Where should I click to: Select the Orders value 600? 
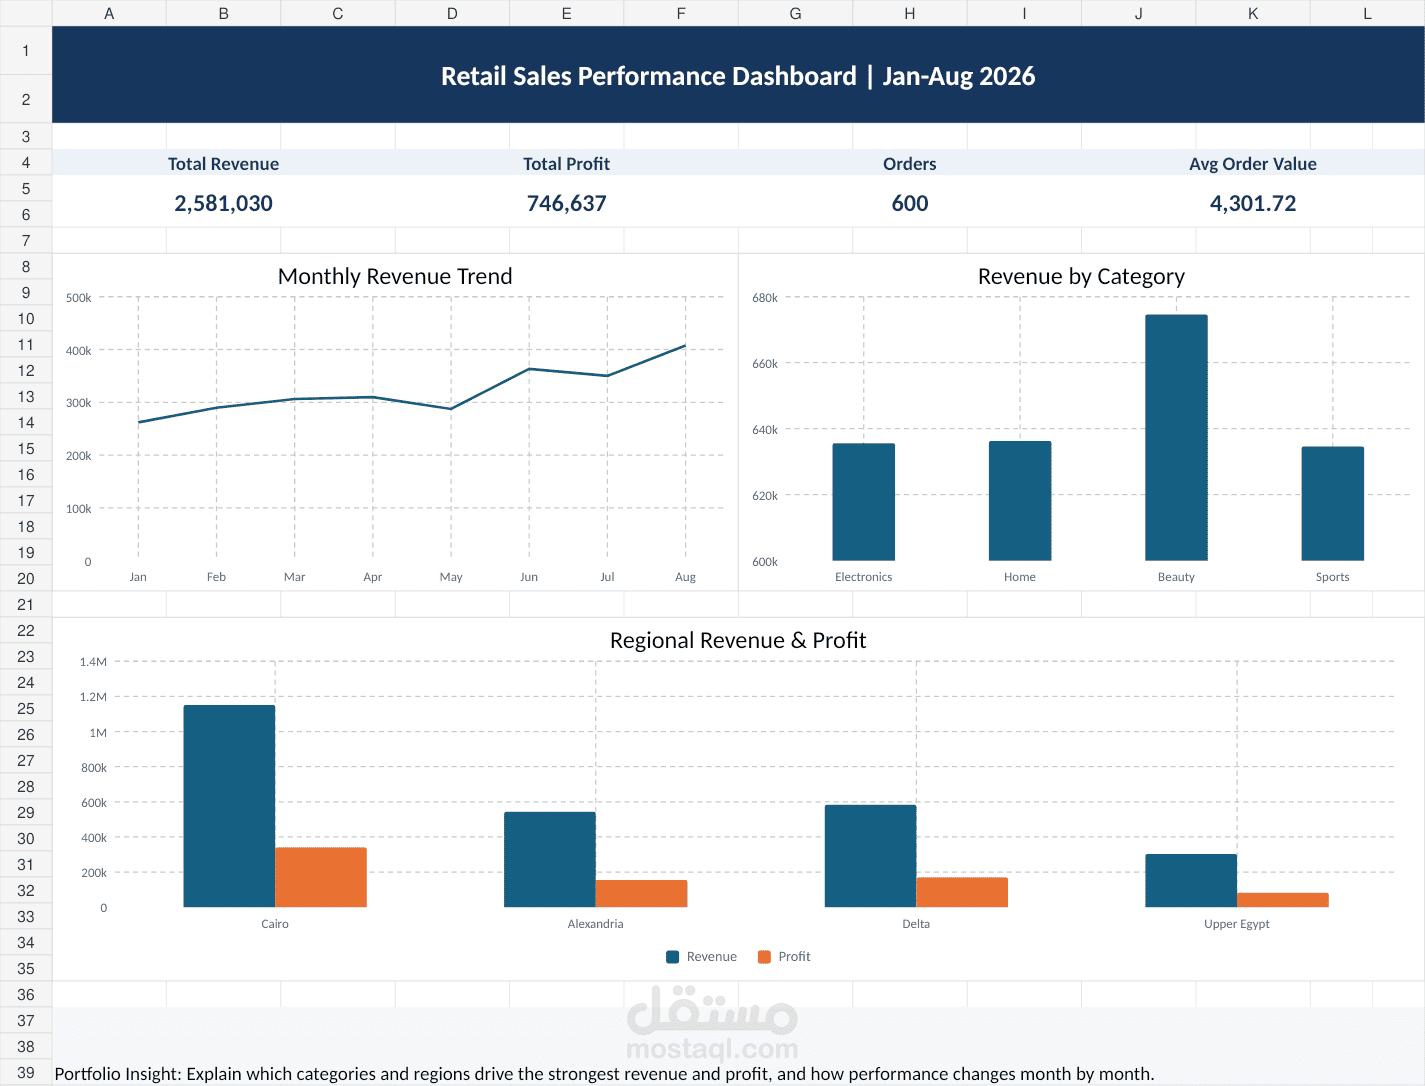point(910,203)
